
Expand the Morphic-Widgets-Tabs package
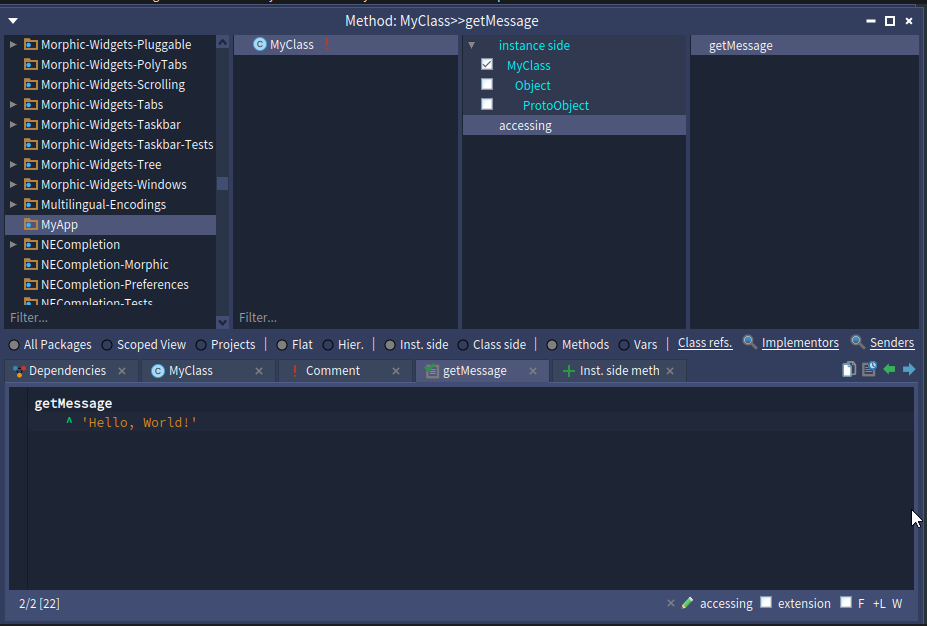click(x=13, y=105)
